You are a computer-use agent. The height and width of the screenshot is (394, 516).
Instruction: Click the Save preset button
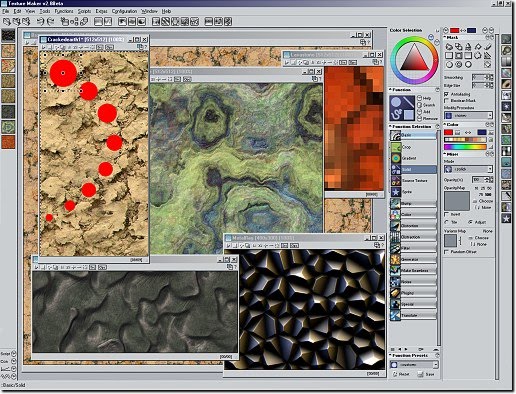pyautogui.click(x=426, y=374)
